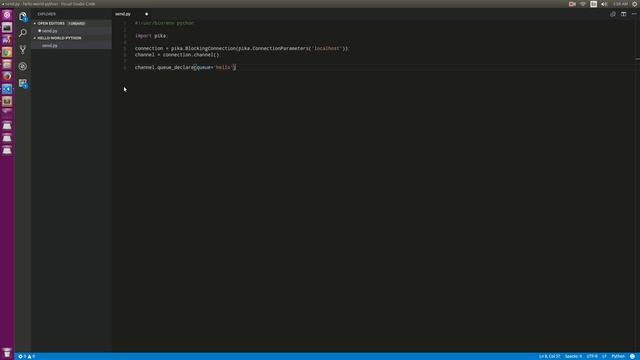This screenshot has width=640, height=360.
Task: Click the 'hello' string in queue_declare
Action: click(x=223, y=67)
